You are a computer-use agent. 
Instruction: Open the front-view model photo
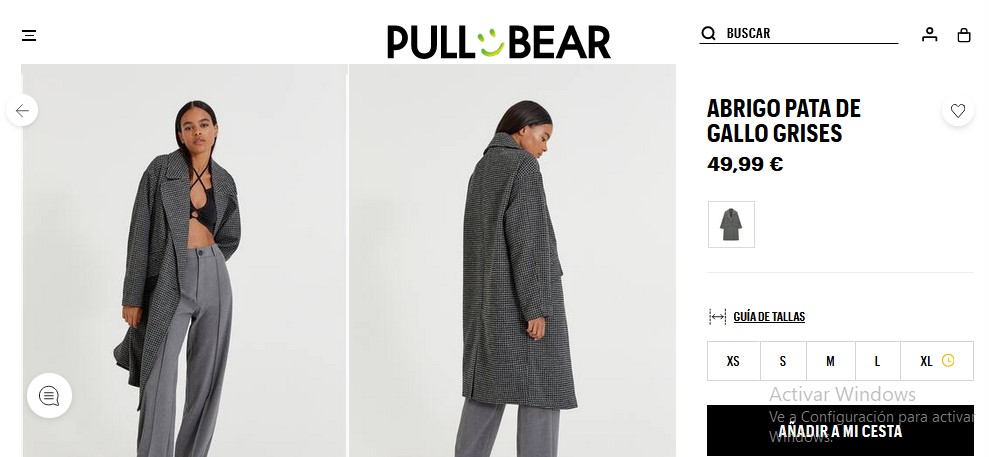point(184,260)
